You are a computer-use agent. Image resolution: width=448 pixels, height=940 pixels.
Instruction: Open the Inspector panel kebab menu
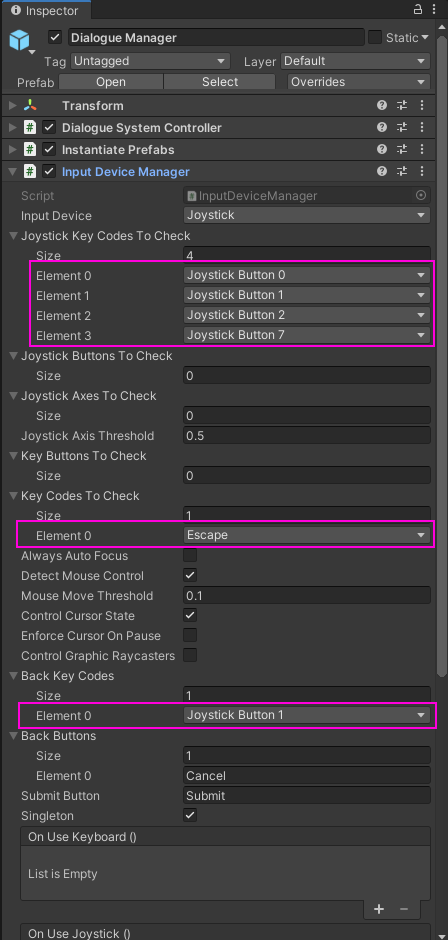tap(434, 10)
